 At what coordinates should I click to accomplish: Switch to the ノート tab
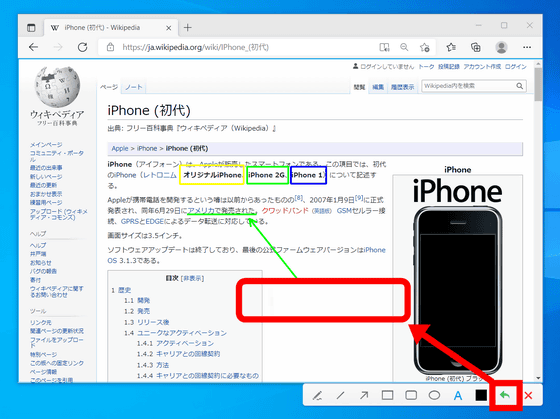134,87
